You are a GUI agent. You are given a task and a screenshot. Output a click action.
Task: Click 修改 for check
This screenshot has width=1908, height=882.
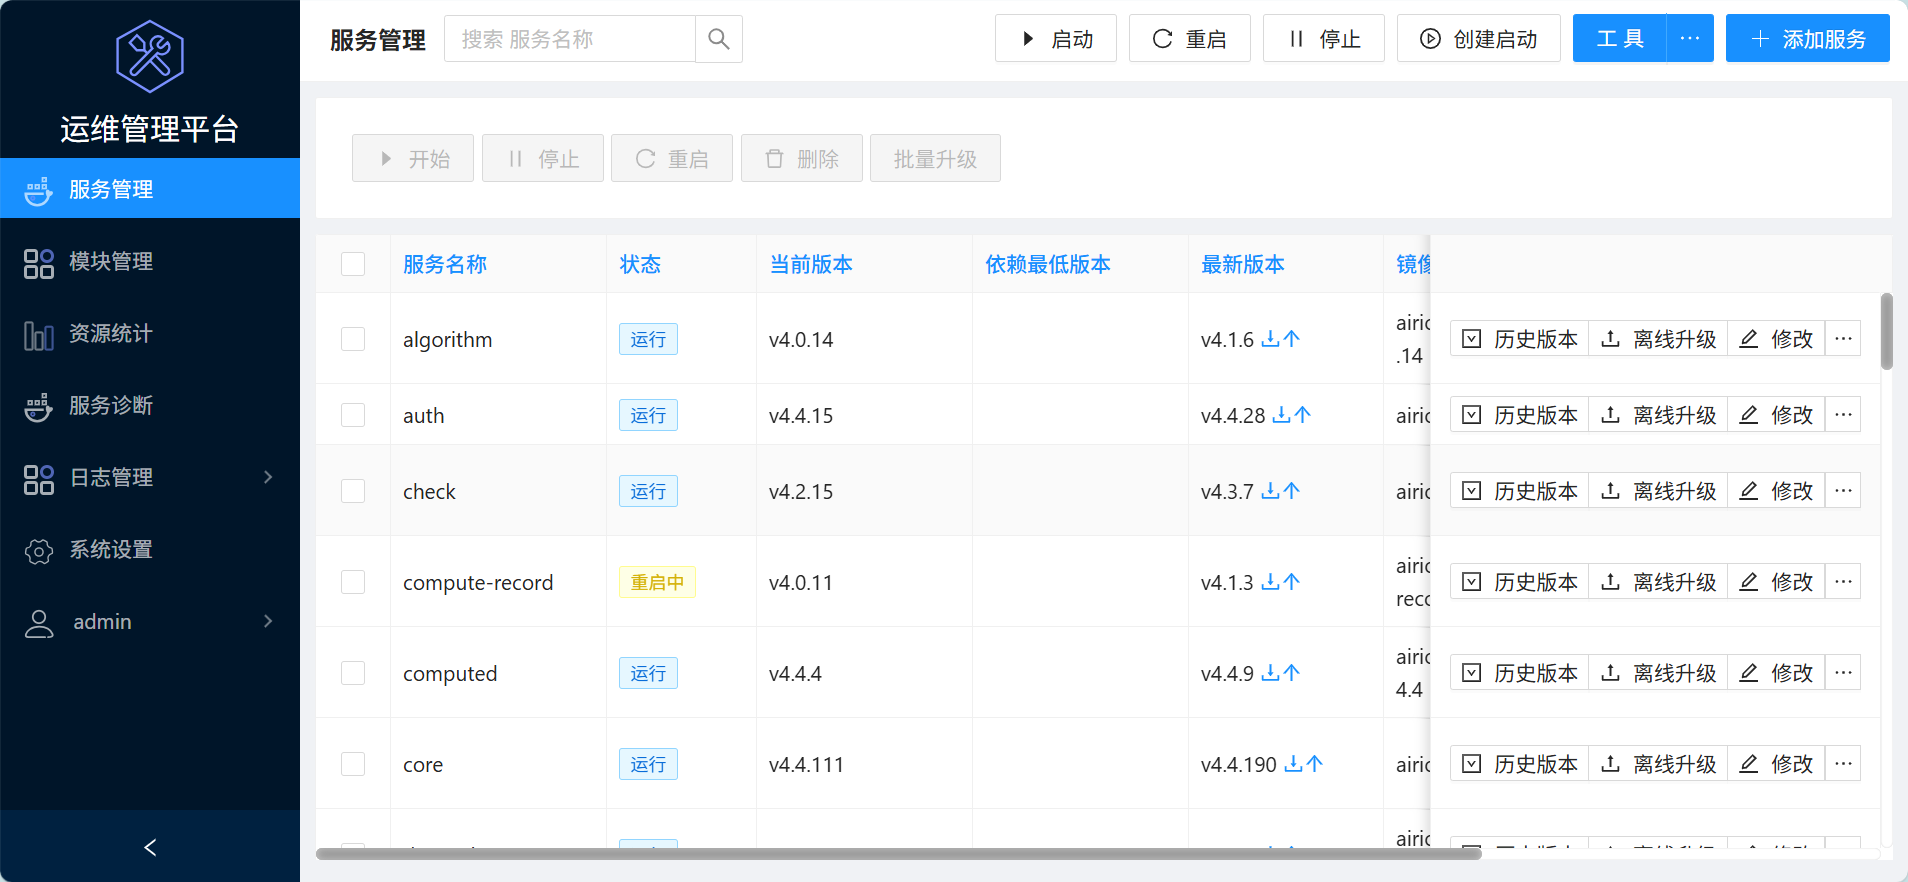1776,491
